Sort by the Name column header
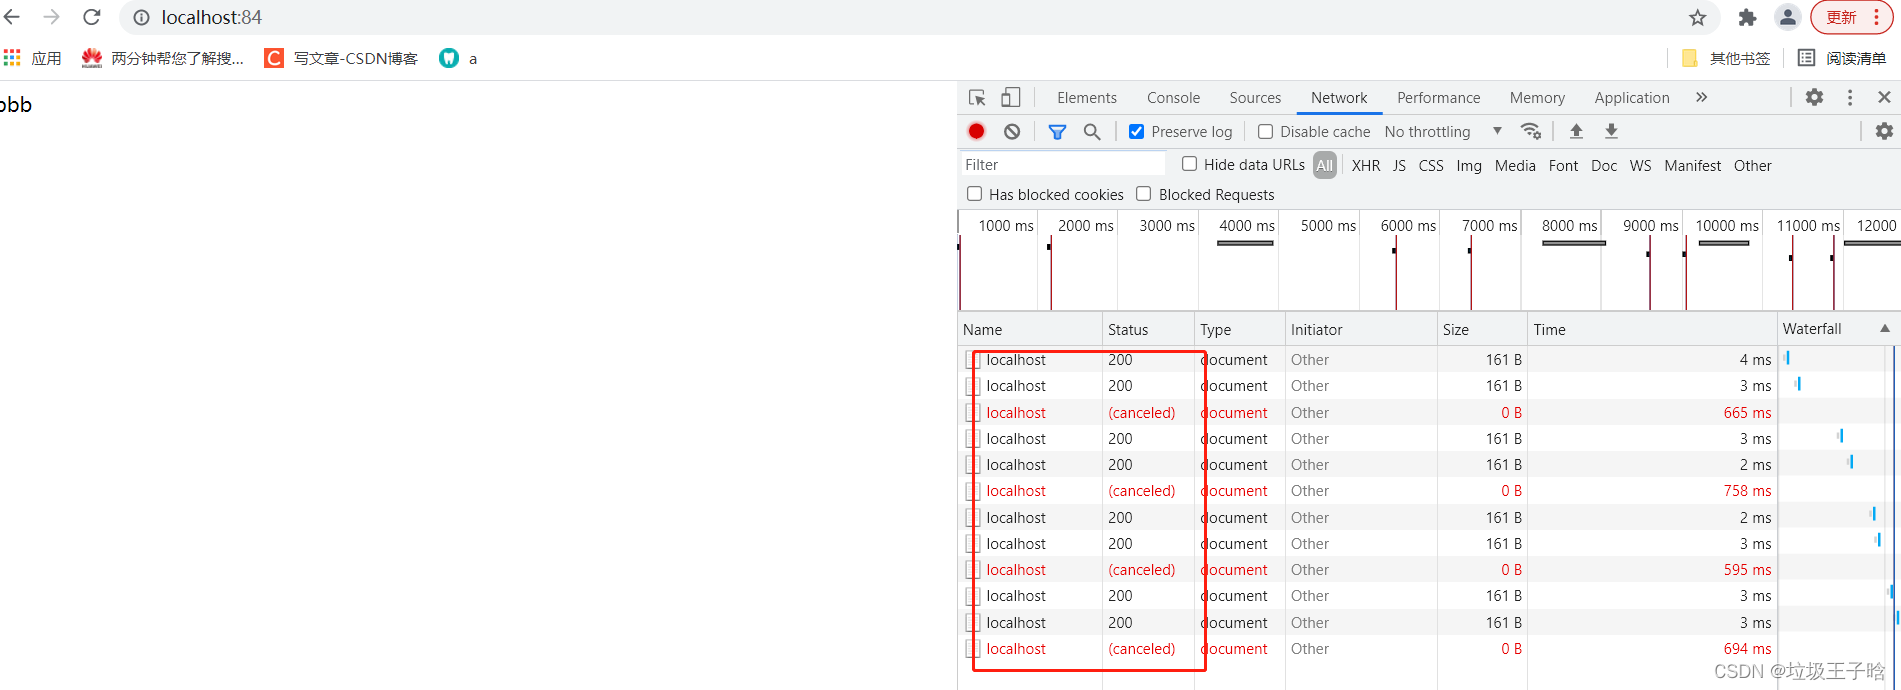Image resolution: width=1901 pixels, height=690 pixels. tap(1030, 329)
